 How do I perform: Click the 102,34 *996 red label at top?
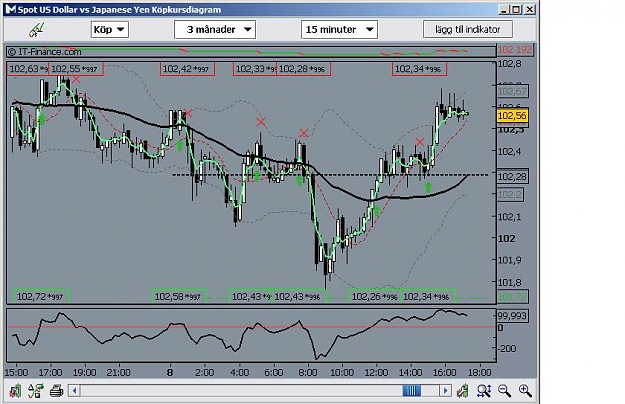point(419,69)
